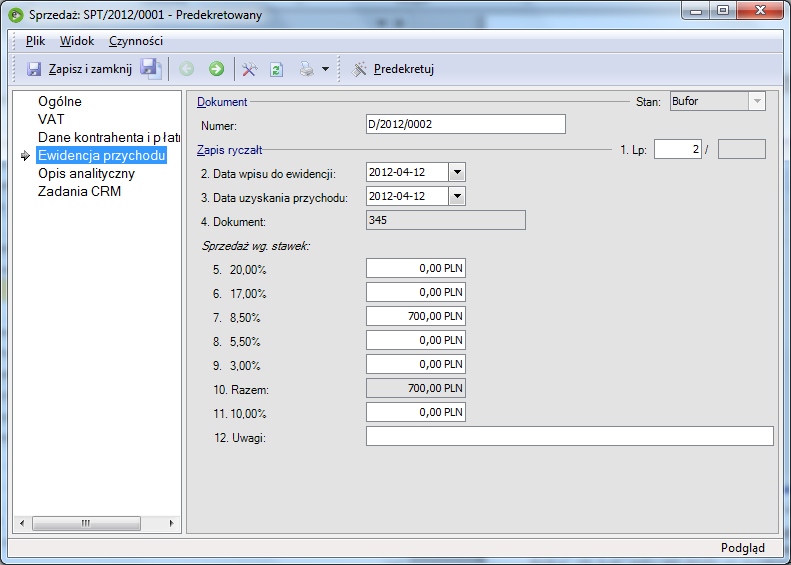Screen dimensions: 791x565
Task: Open Zadania CRM section
Action: point(79,192)
